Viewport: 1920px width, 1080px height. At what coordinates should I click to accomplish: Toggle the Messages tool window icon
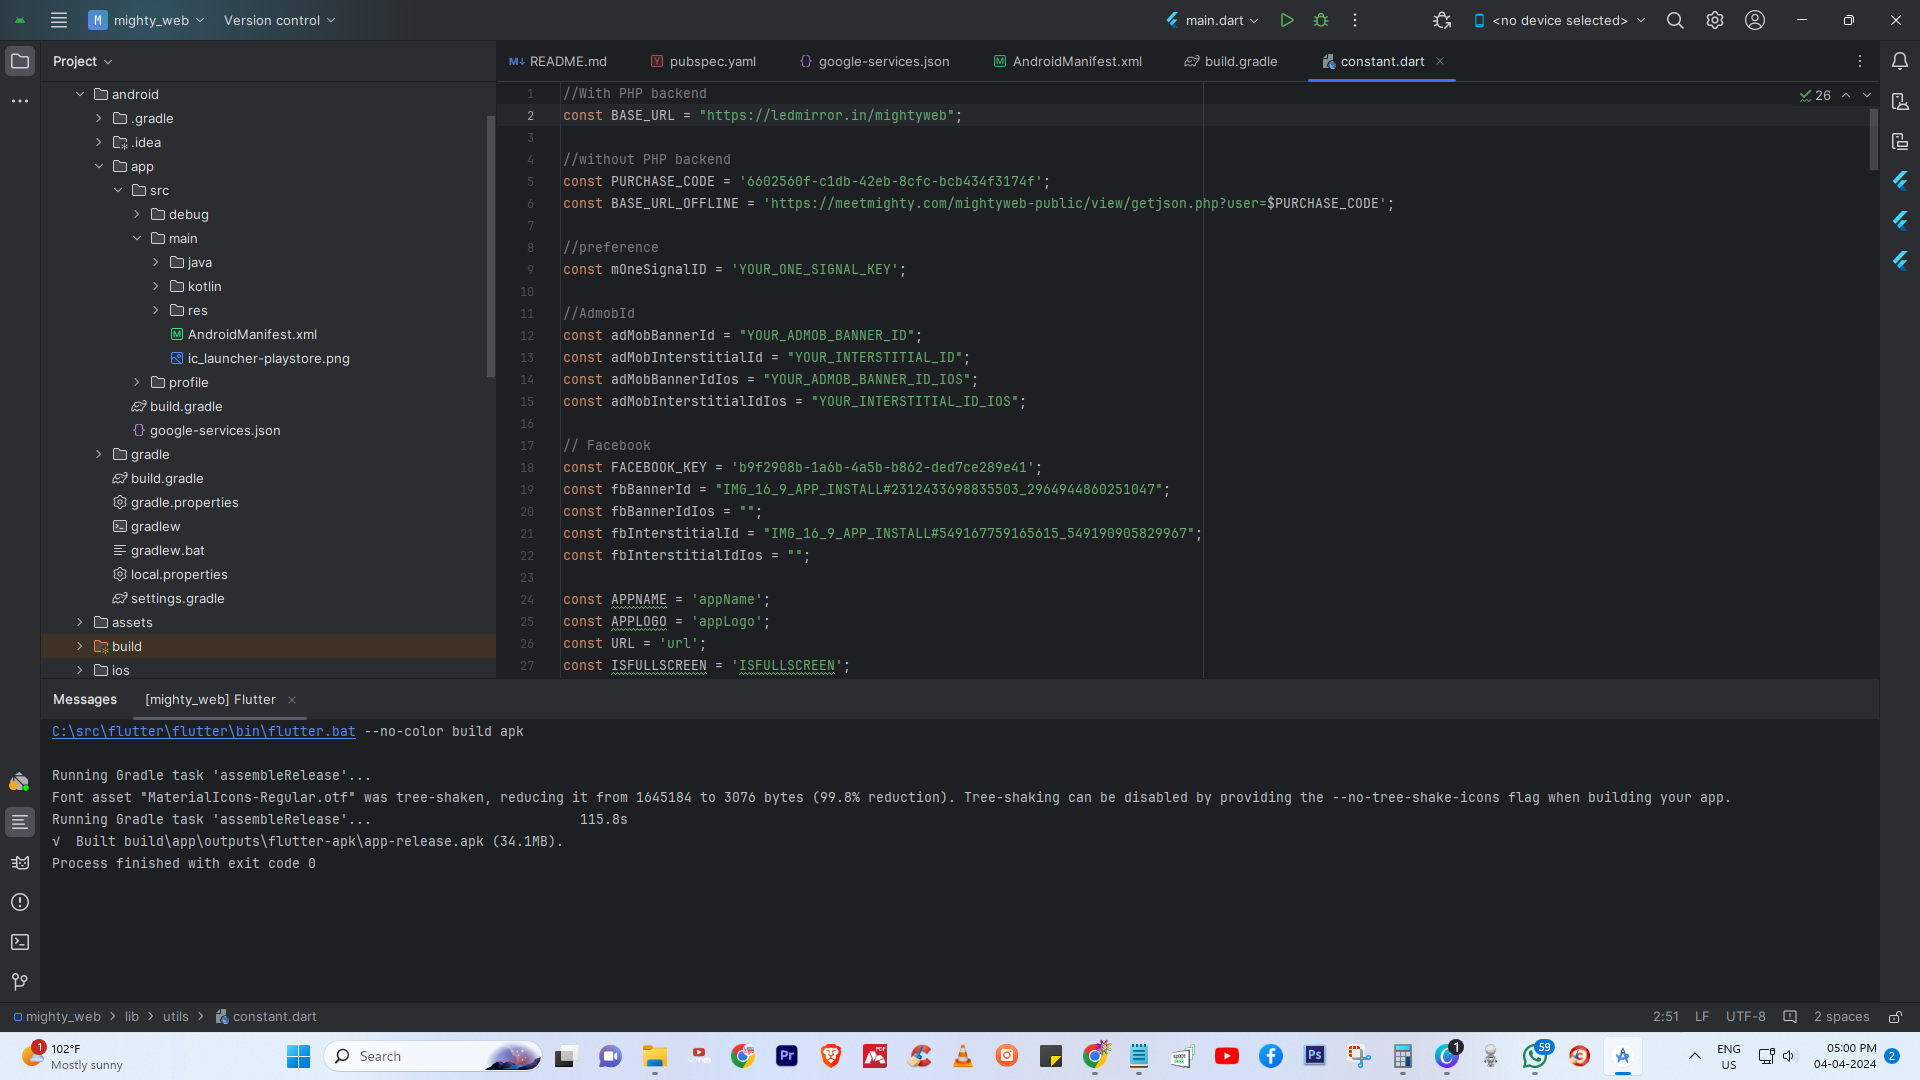20,822
